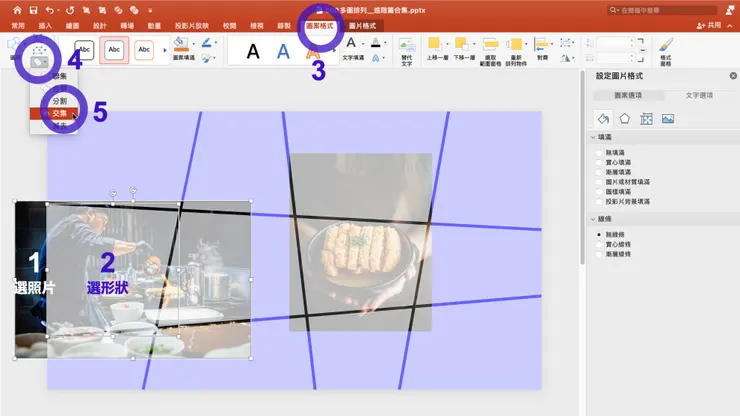Open Size & Properties tab in format pane
This screenshot has height=416, width=740.
(x=646, y=119)
